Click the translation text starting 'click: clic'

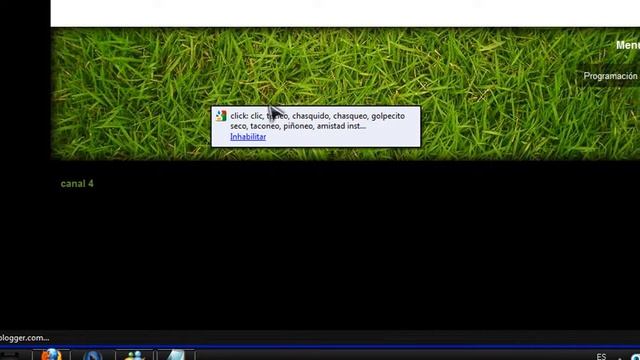point(318,121)
